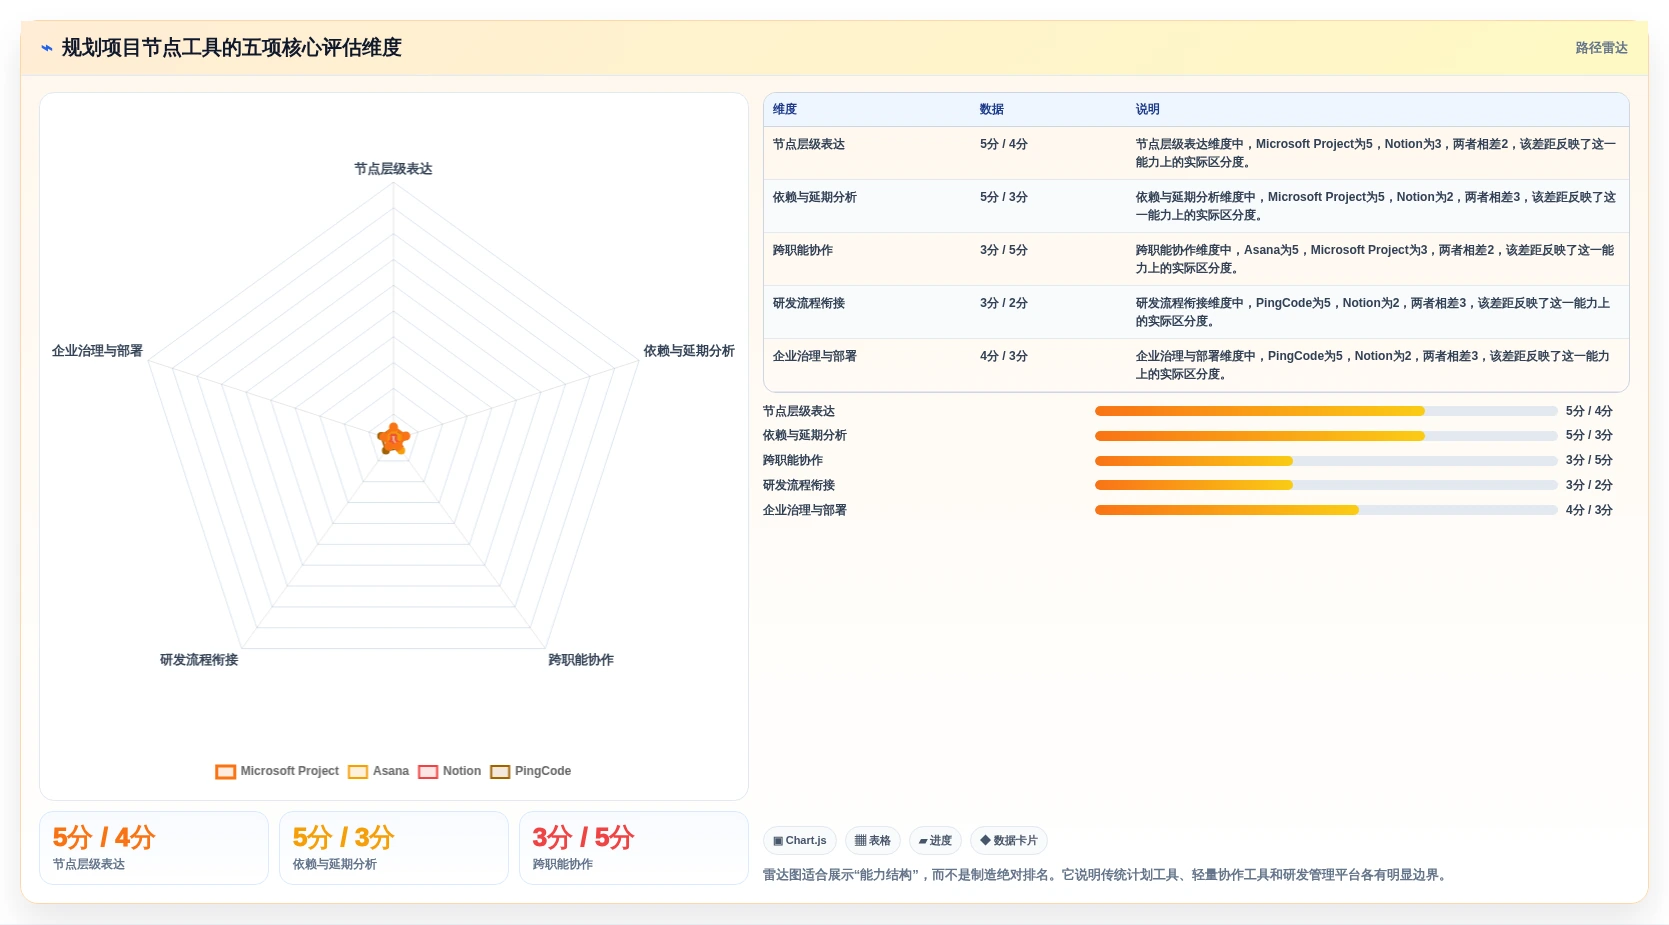Screen dimensions: 1669x925
Task: Click the blue icon beside the dashboard title
Action: pos(46,48)
